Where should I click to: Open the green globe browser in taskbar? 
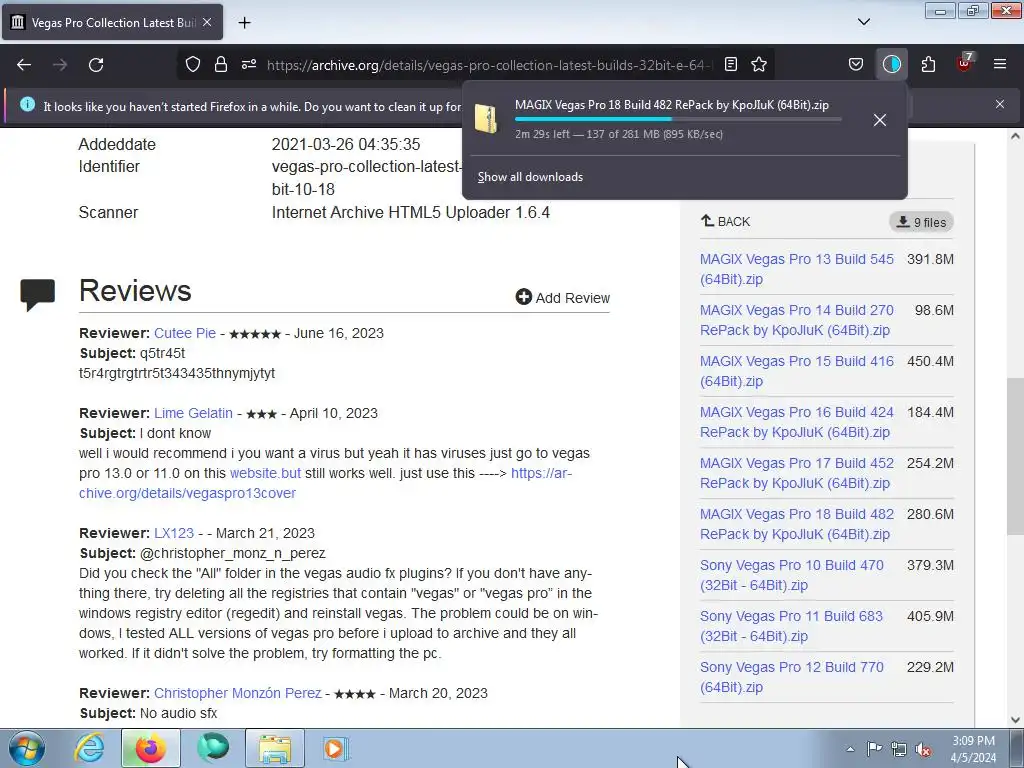point(213,748)
